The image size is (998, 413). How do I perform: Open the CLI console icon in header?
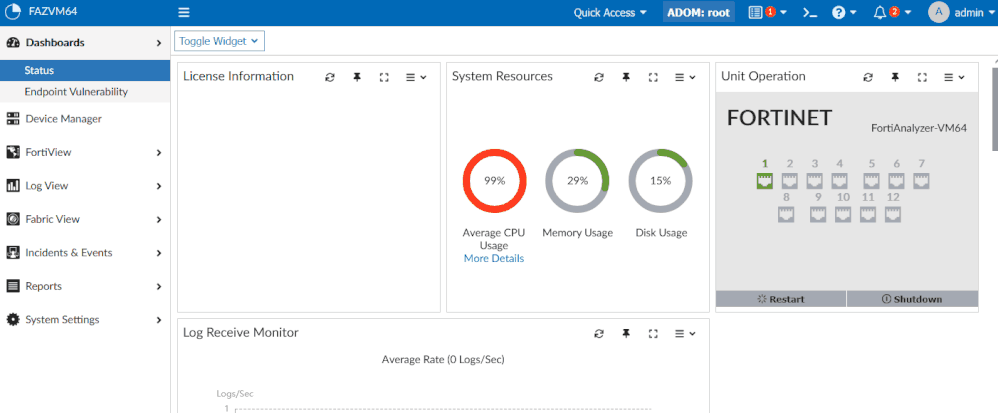click(x=811, y=13)
